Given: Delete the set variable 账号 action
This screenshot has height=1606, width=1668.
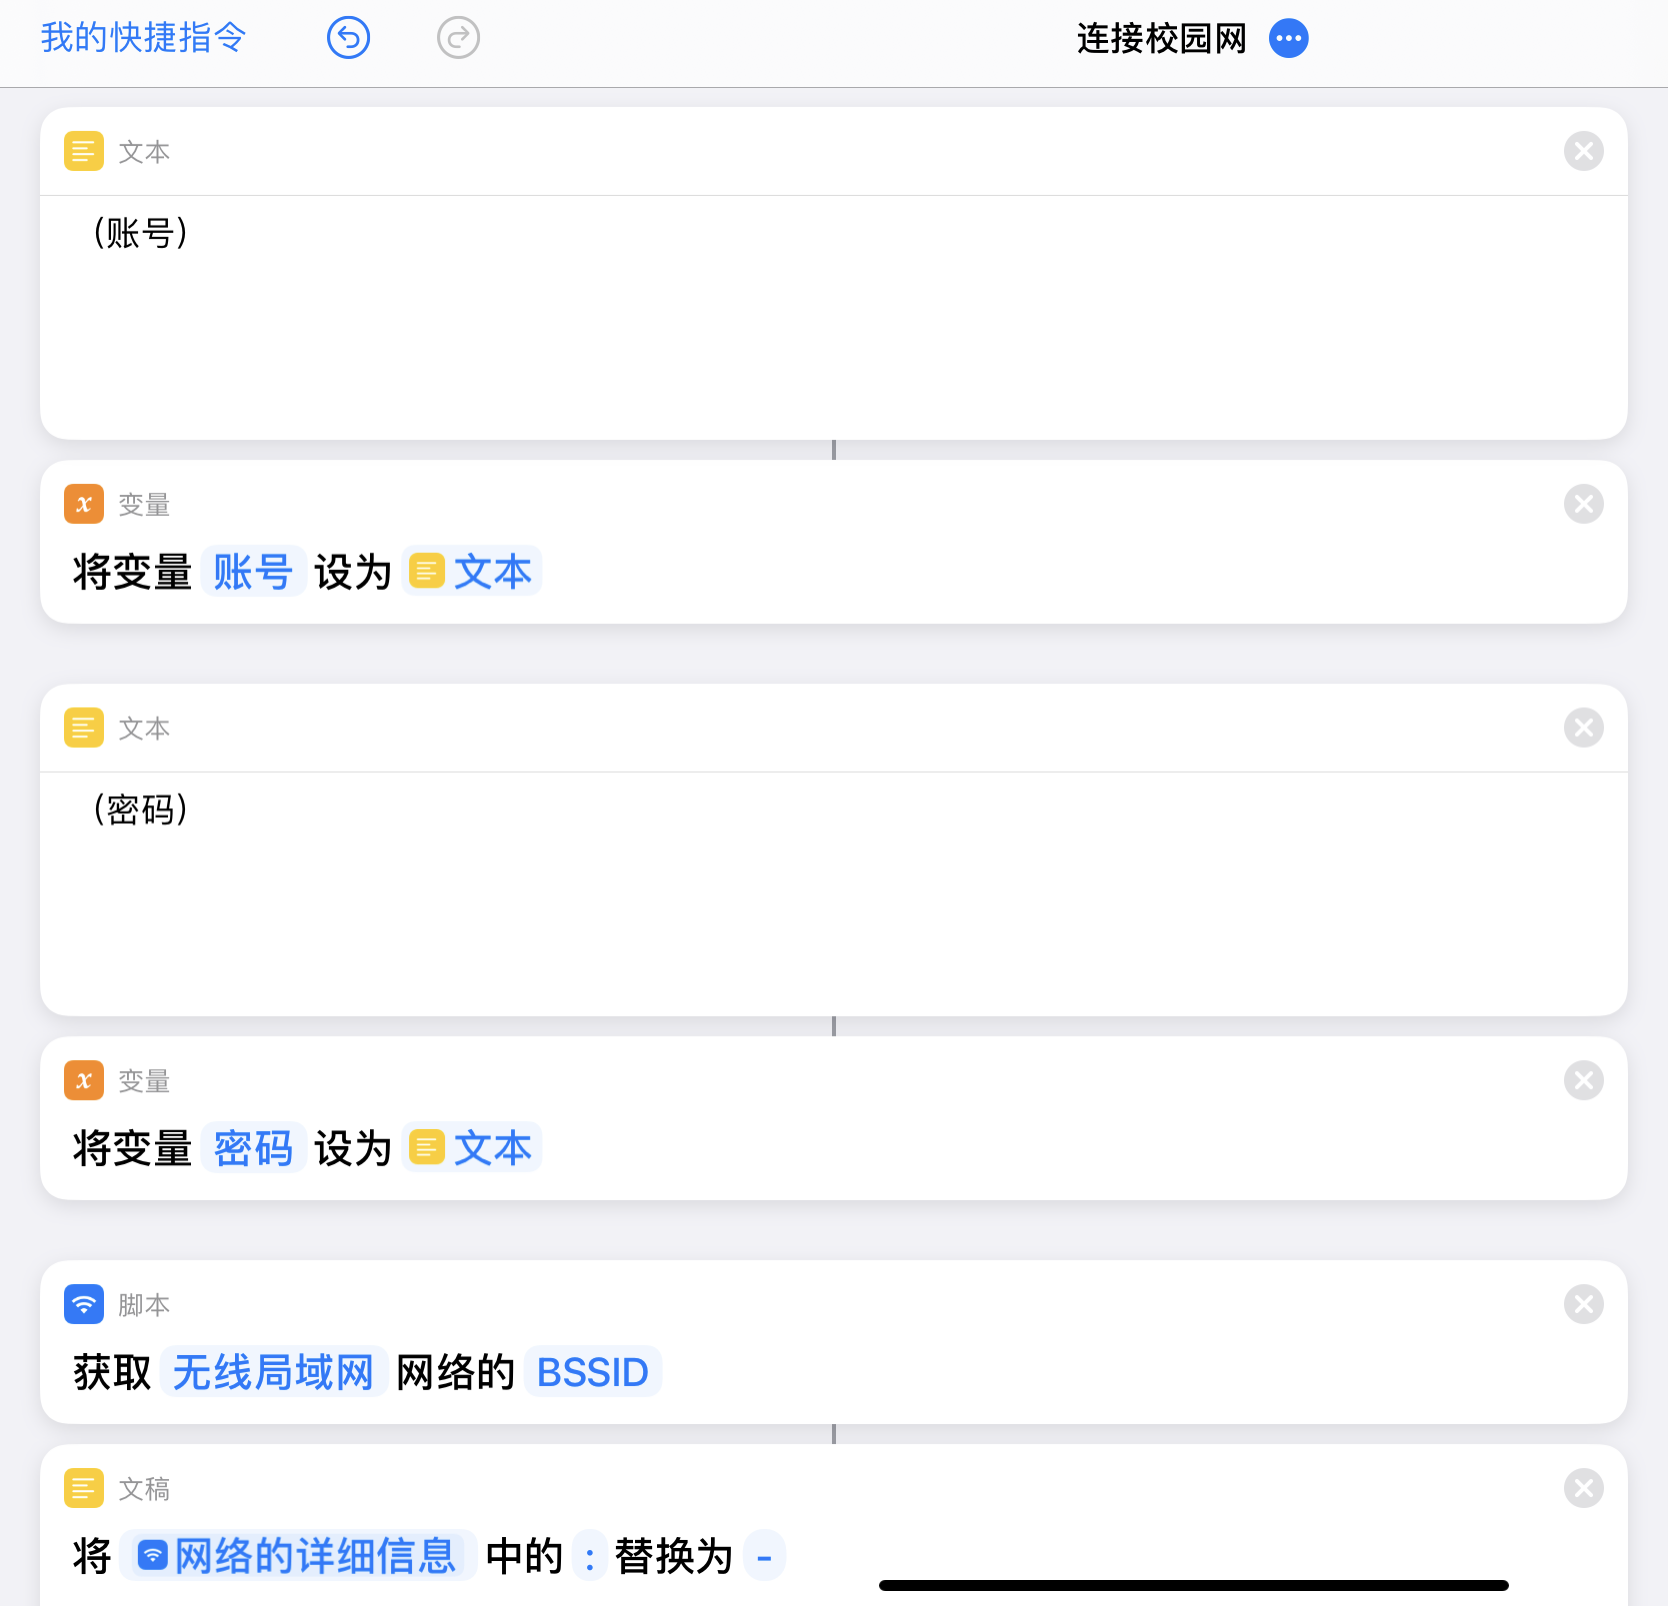Looking at the screenshot, I should pos(1583,504).
